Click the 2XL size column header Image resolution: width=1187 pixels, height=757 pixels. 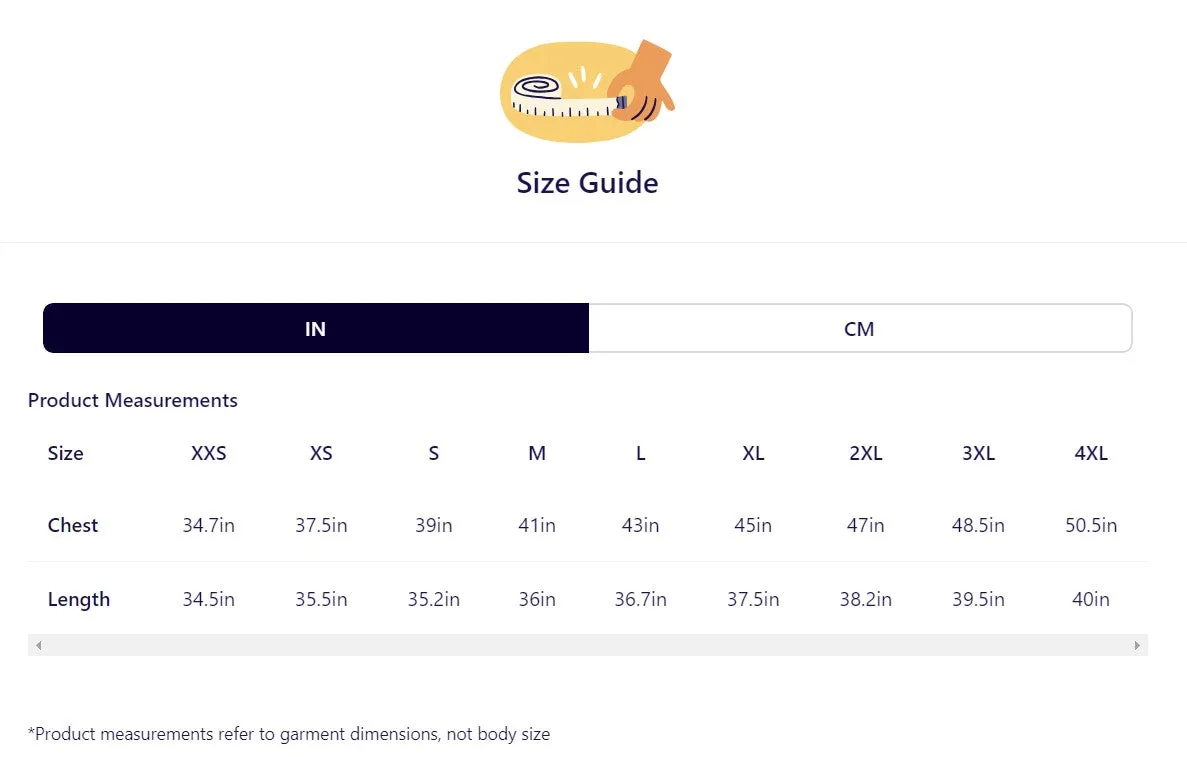(865, 453)
